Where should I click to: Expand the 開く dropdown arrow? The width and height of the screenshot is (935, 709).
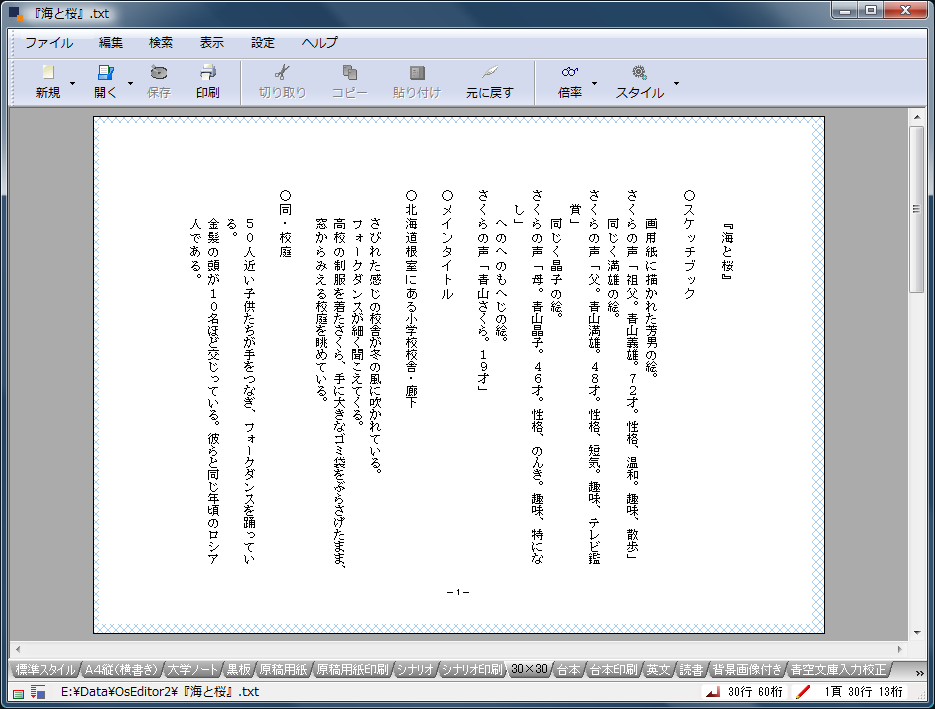click(x=130, y=83)
